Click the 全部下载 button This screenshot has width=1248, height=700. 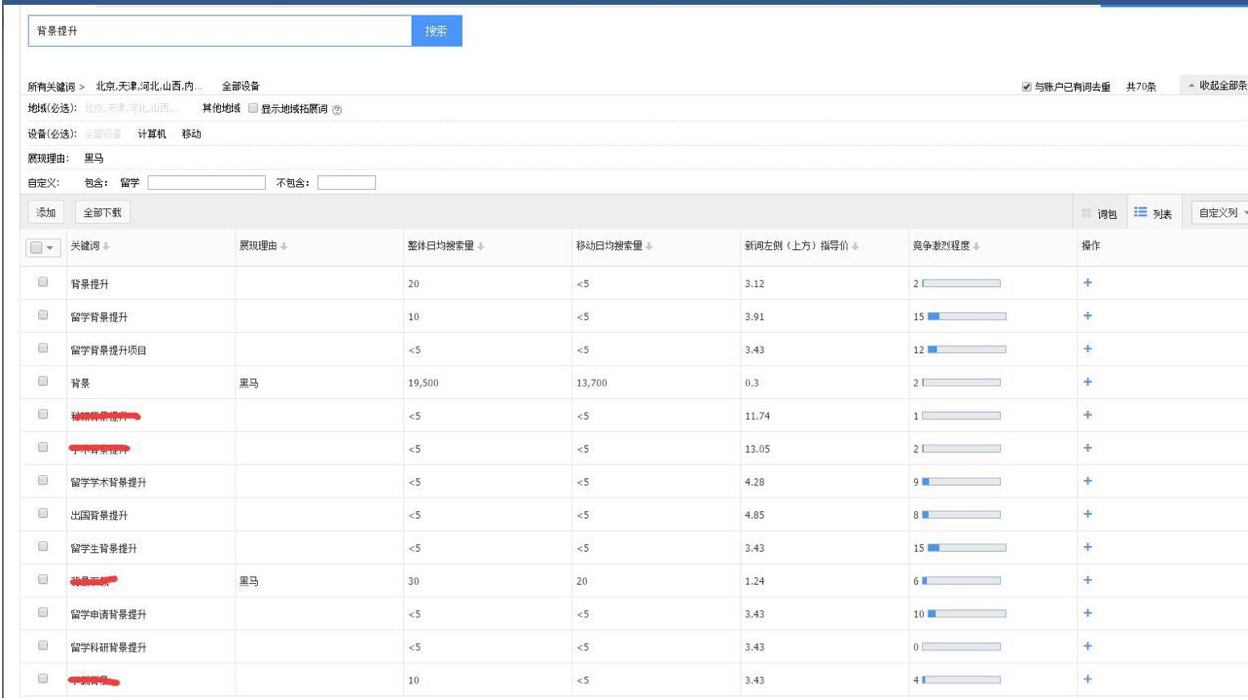102,212
